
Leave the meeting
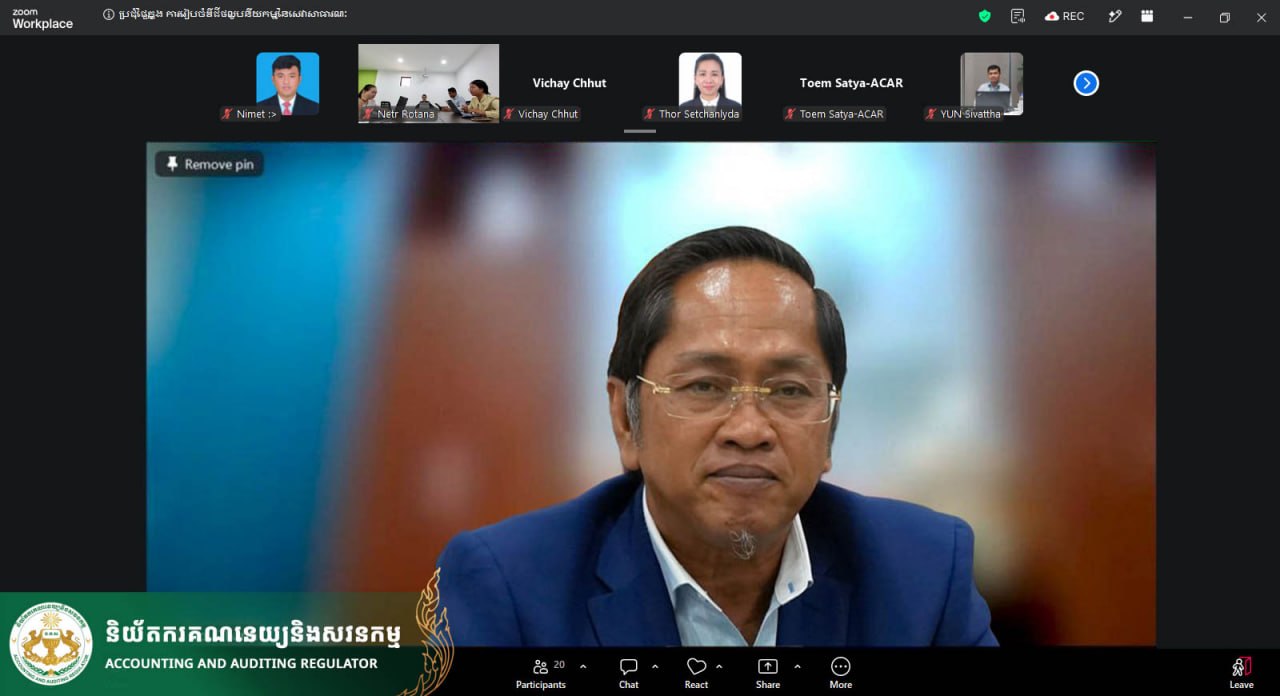[x=1241, y=673]
